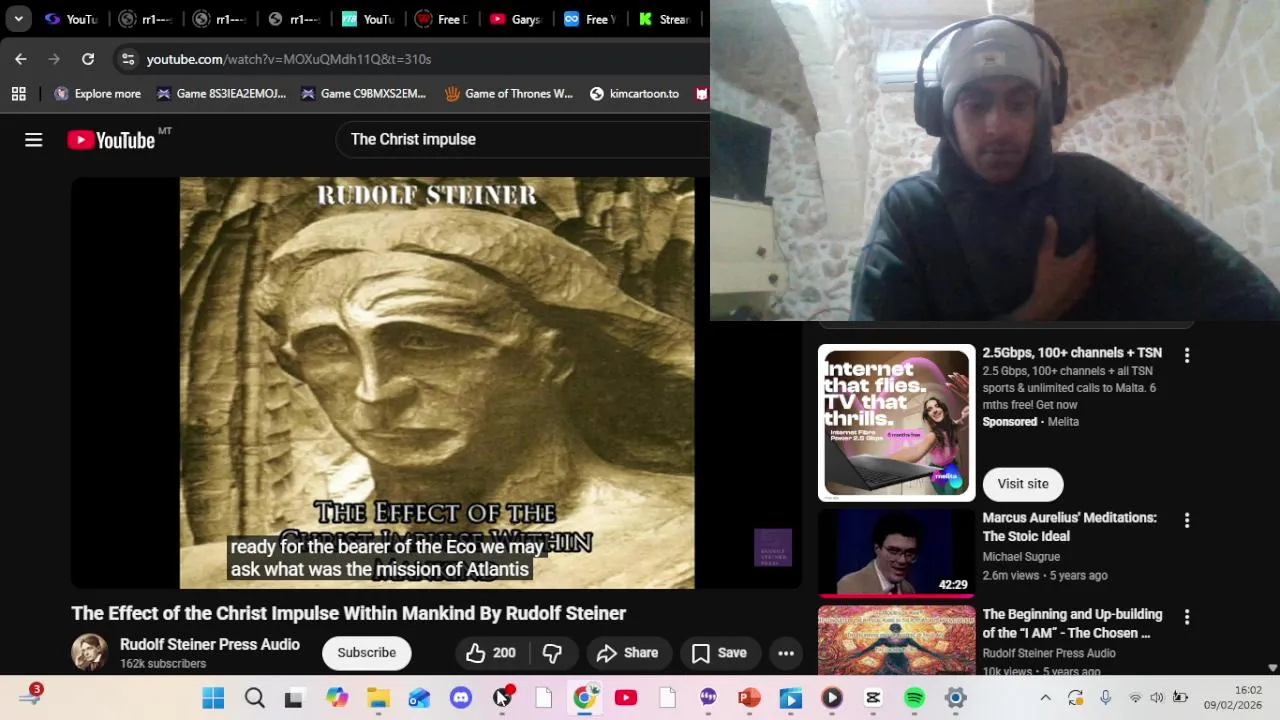Click 'The Beginning and Up-building of the I AM' title
This screenshot has height=720, width=1280.
[1072, 623]
